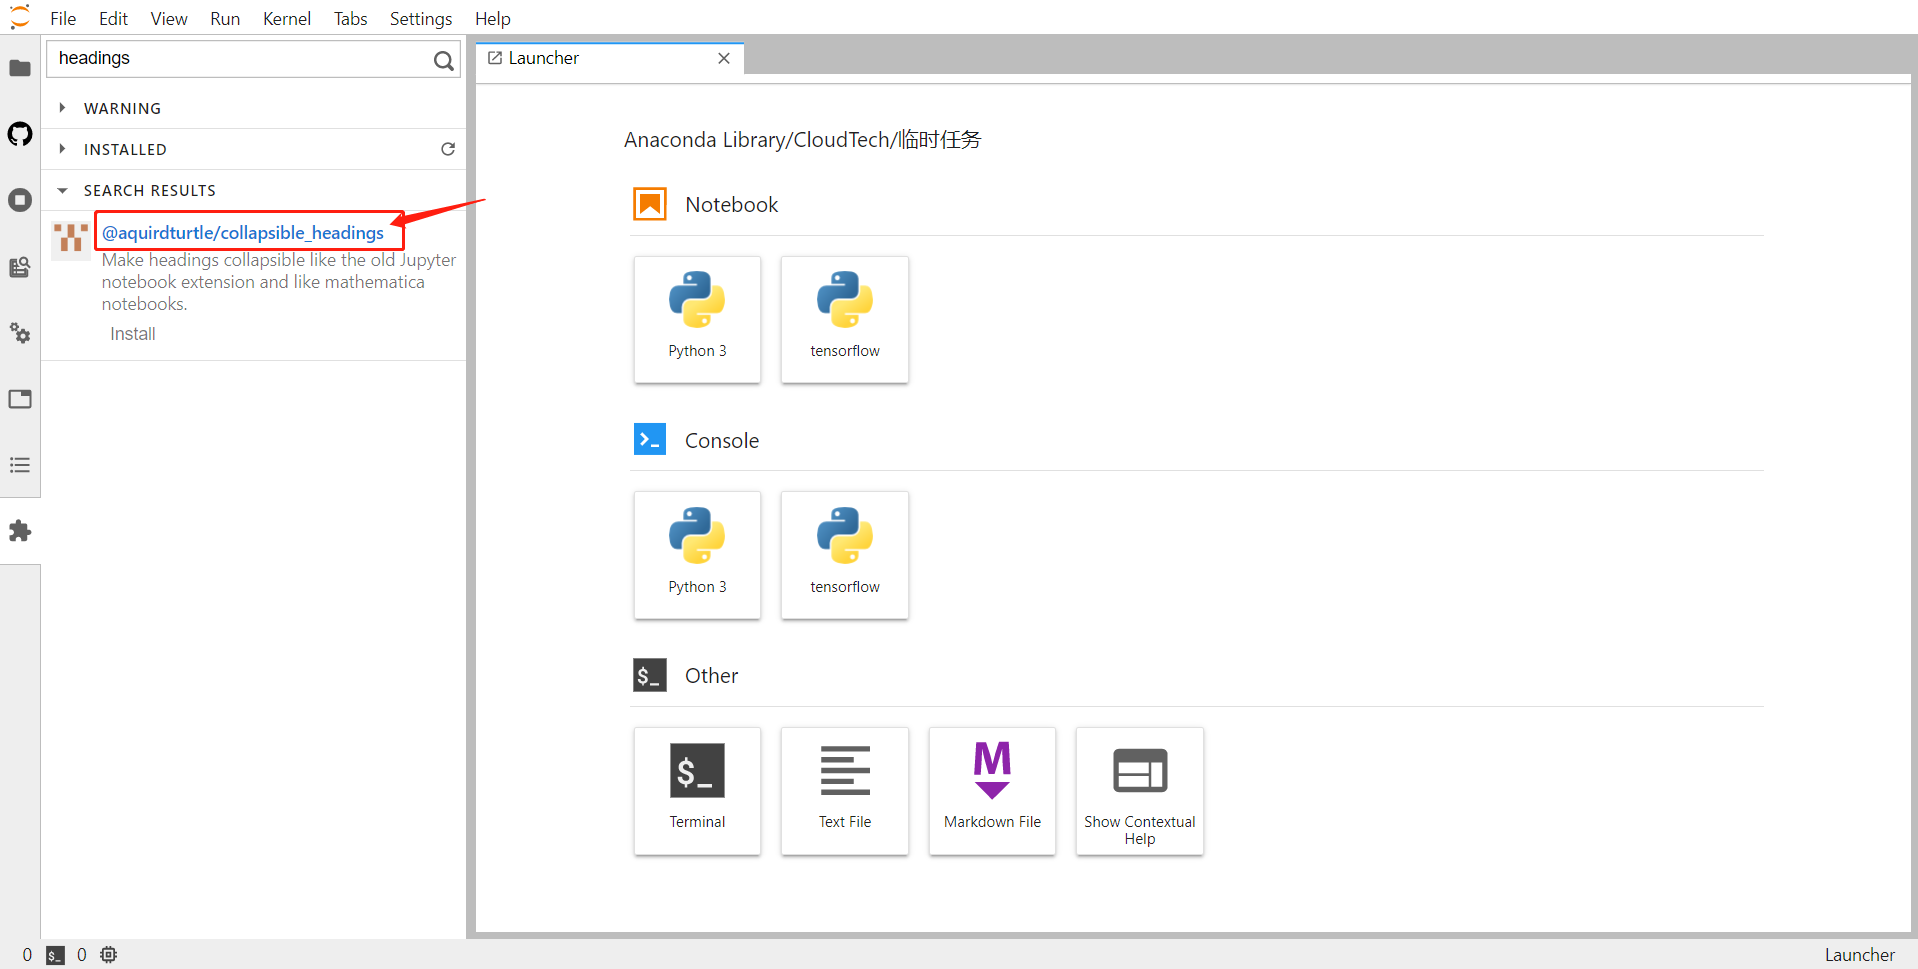Click the Launcher label in status bar
Viewport: 1918px width, 969px height.
(x=1859, y=955)
